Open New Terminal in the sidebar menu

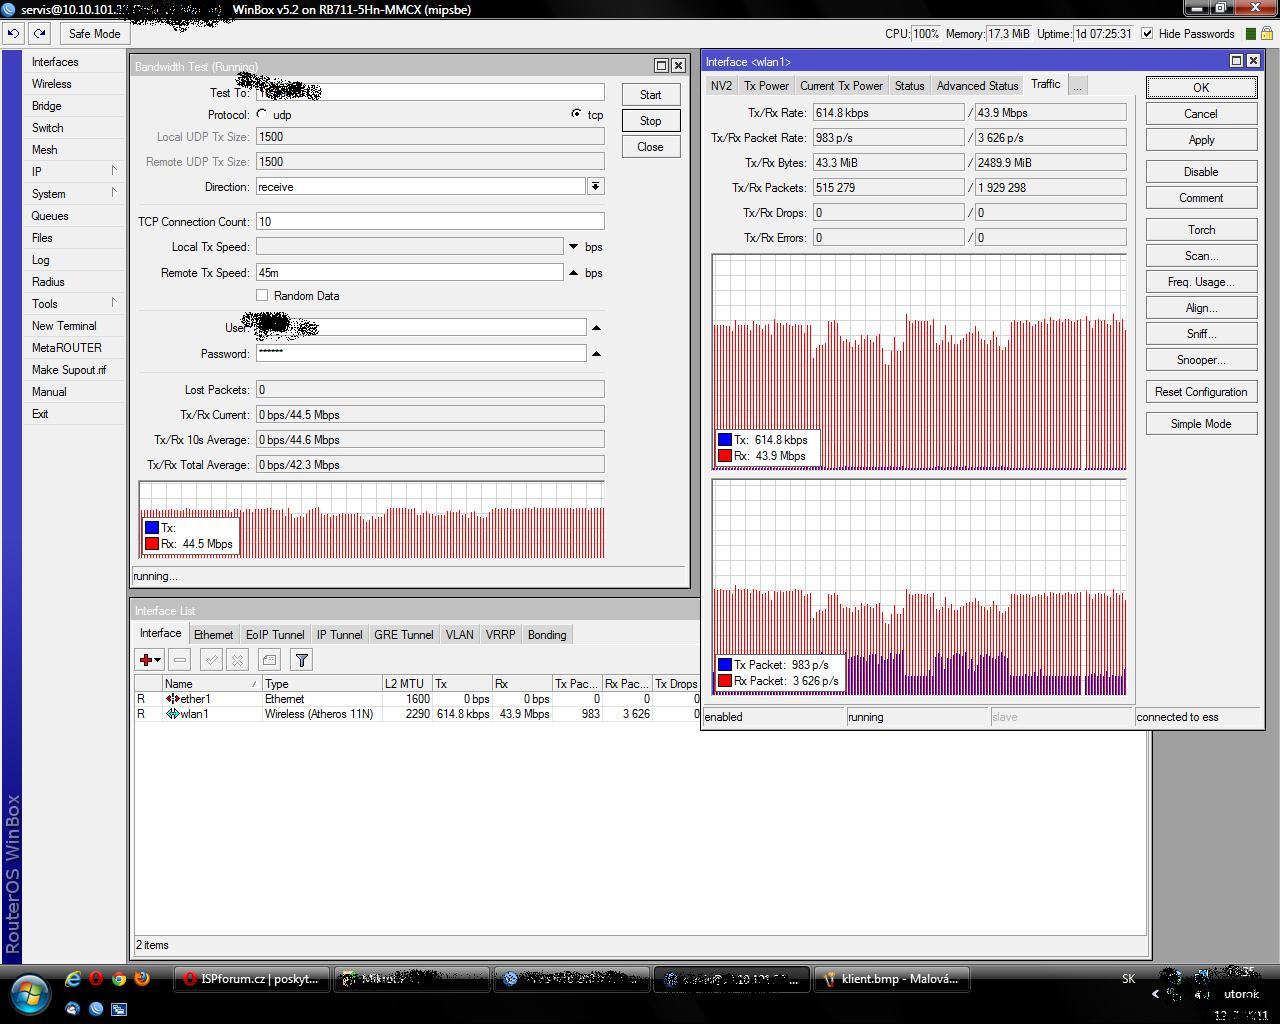(x=64, y=326)
